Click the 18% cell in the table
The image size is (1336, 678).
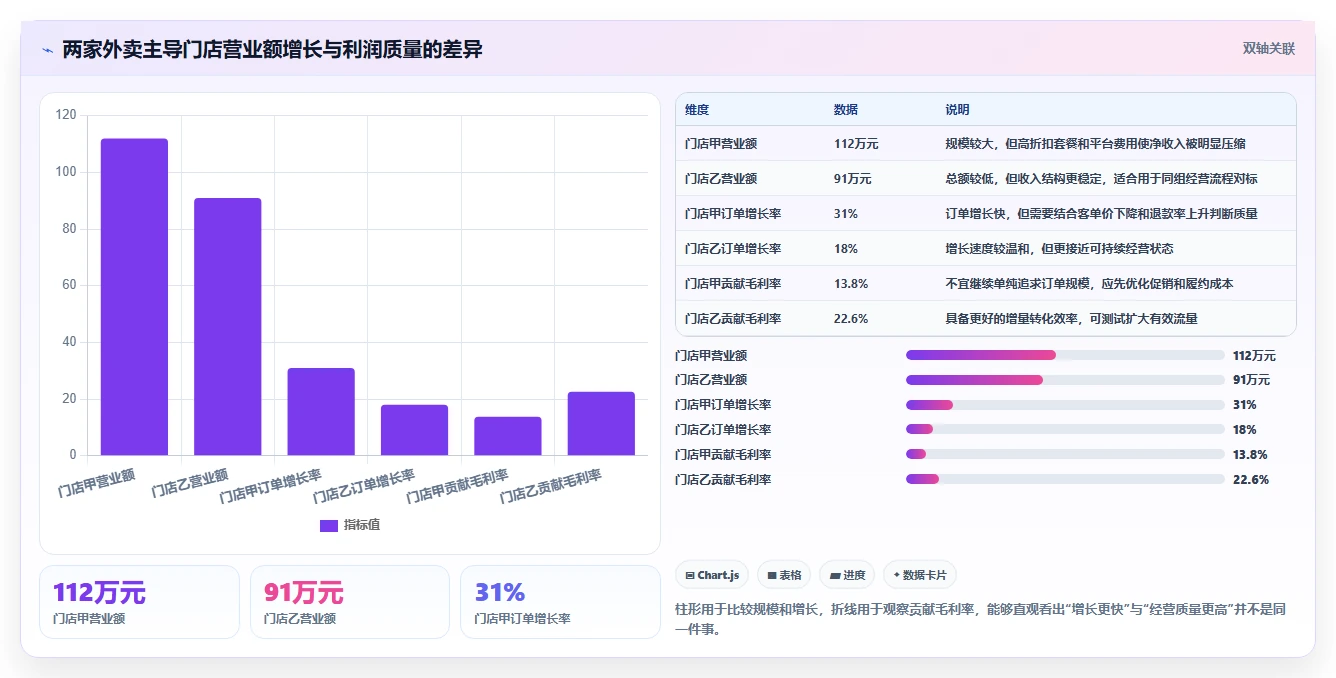[845, 249]
